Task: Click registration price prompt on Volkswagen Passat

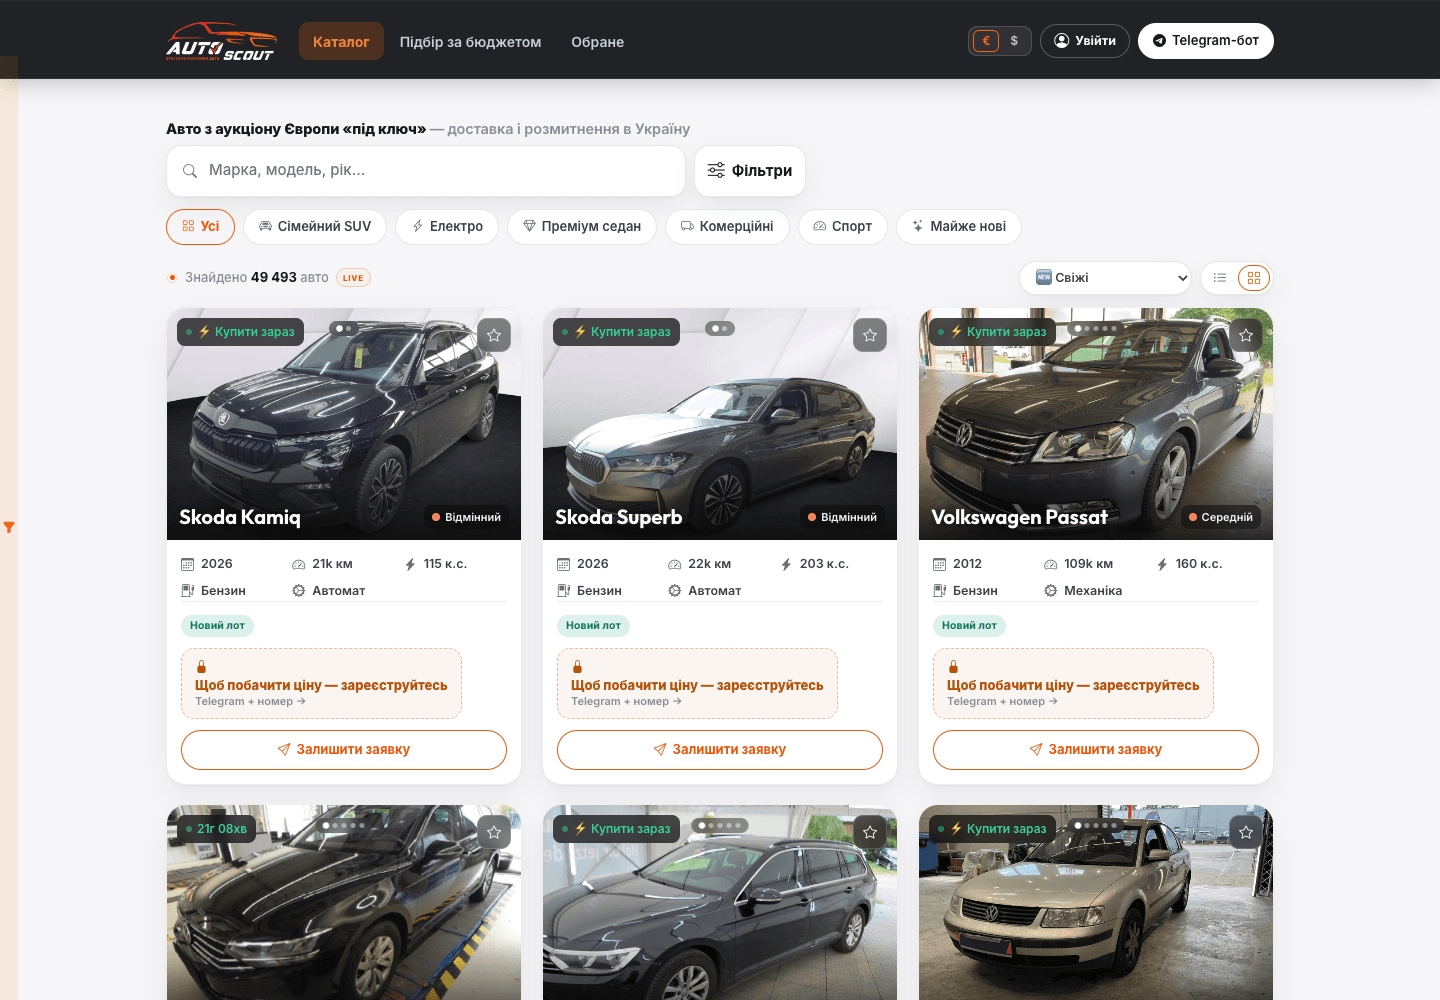Action: point(1073,684)
